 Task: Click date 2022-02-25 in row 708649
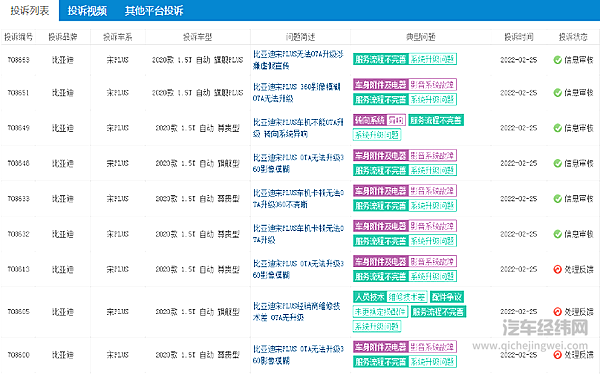[x=518, y=128]
